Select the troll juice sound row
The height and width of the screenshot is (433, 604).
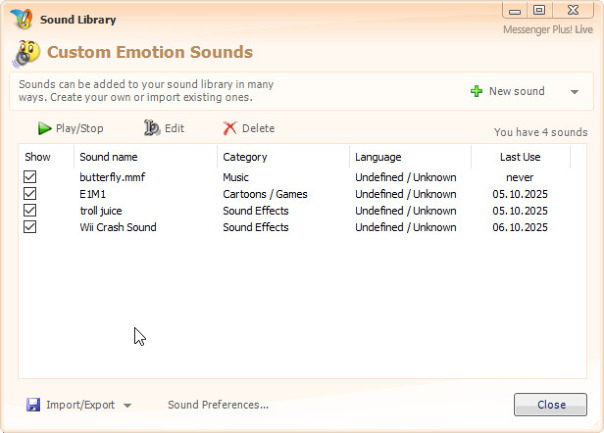tap(100, 211)
